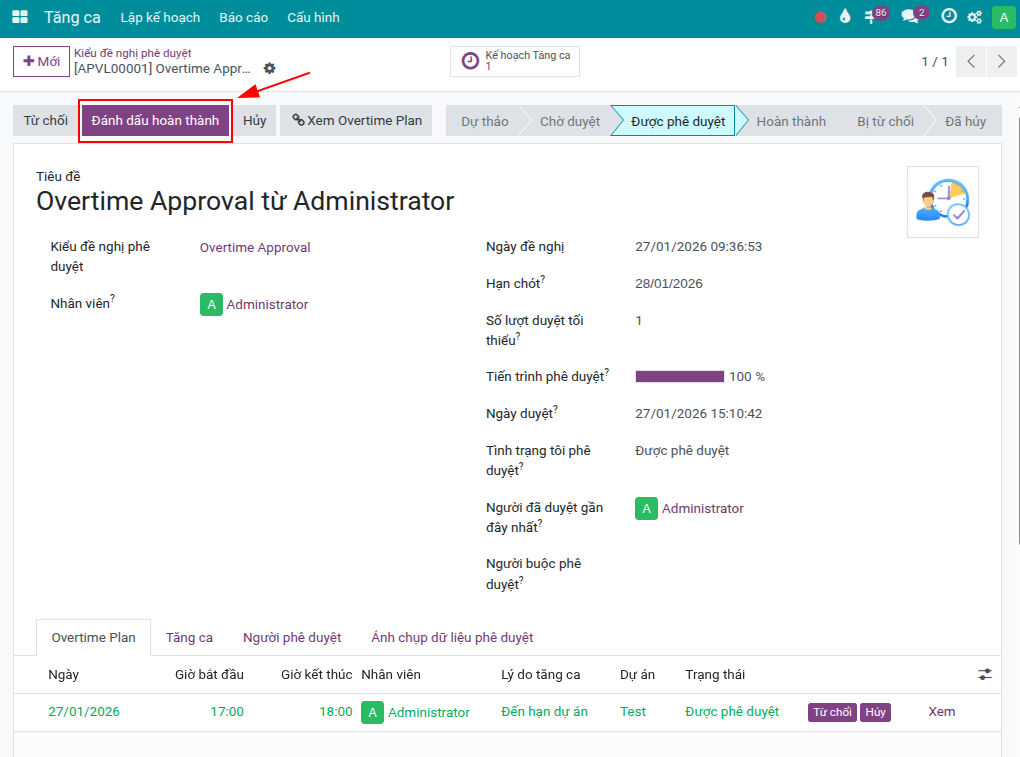Click the red recording dot icon
1020x757 pixels.
click(x=820, y=17)
